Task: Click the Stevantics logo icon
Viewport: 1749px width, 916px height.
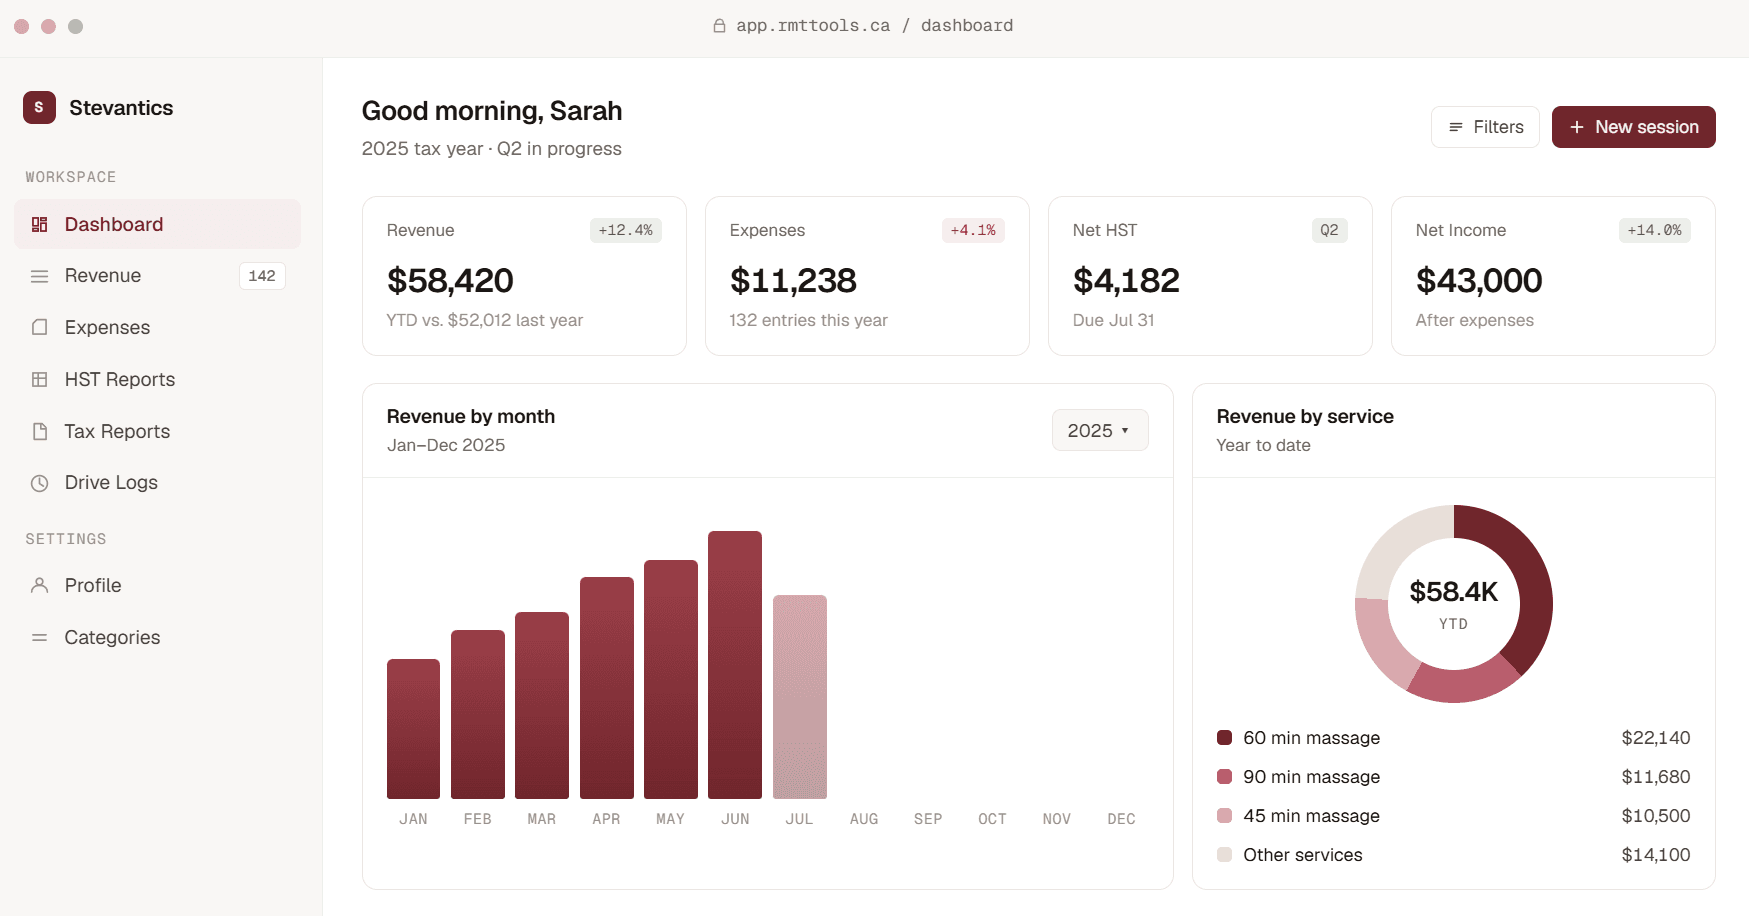Action: tap(39, 107)
